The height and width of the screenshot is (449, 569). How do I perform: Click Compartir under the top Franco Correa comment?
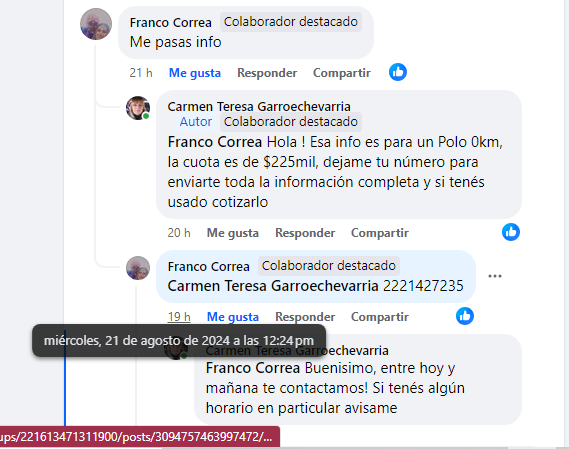342,73
